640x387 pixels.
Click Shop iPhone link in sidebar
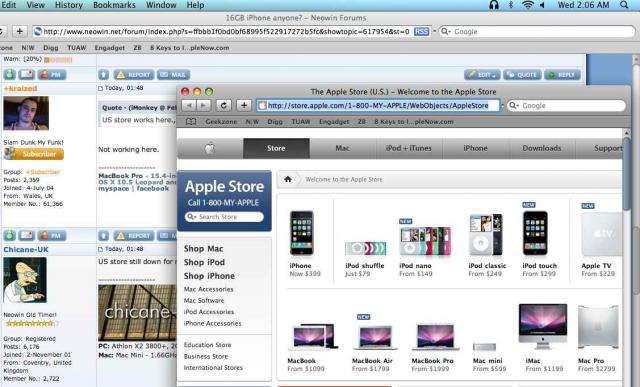[x=209, y=276]
